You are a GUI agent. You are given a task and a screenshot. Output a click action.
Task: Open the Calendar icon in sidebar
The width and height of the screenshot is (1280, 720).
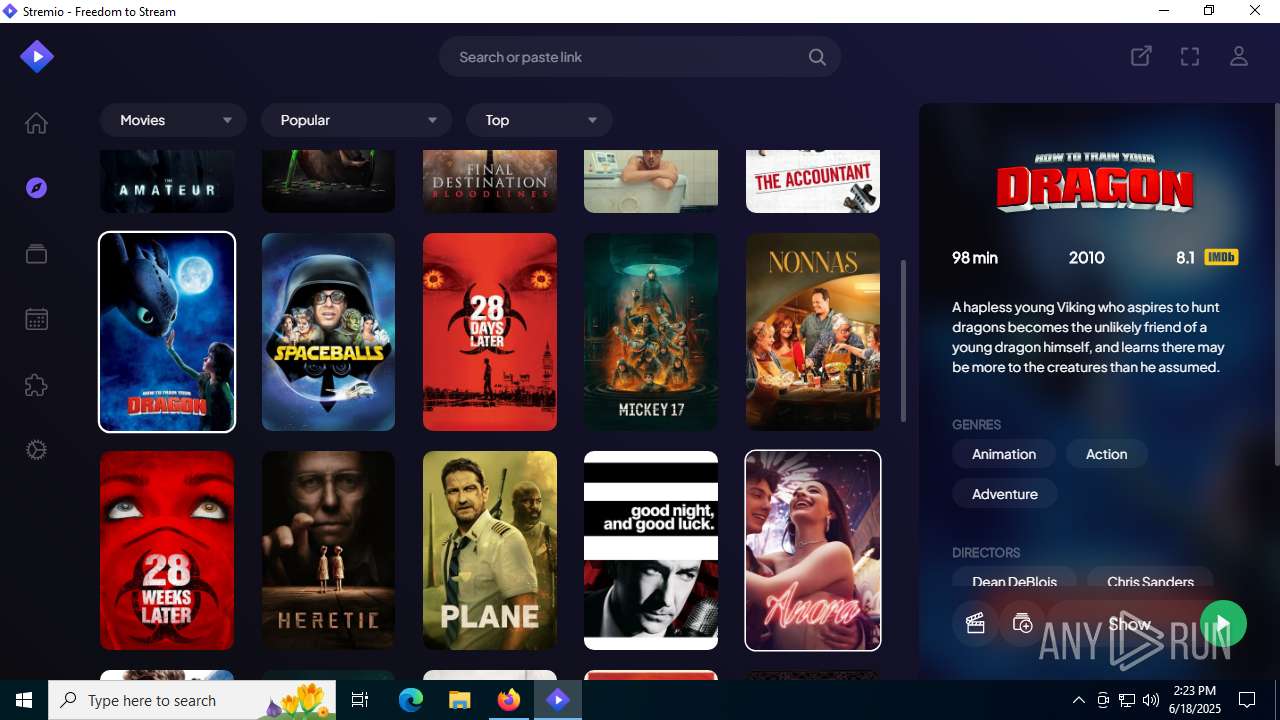[36, 320]
